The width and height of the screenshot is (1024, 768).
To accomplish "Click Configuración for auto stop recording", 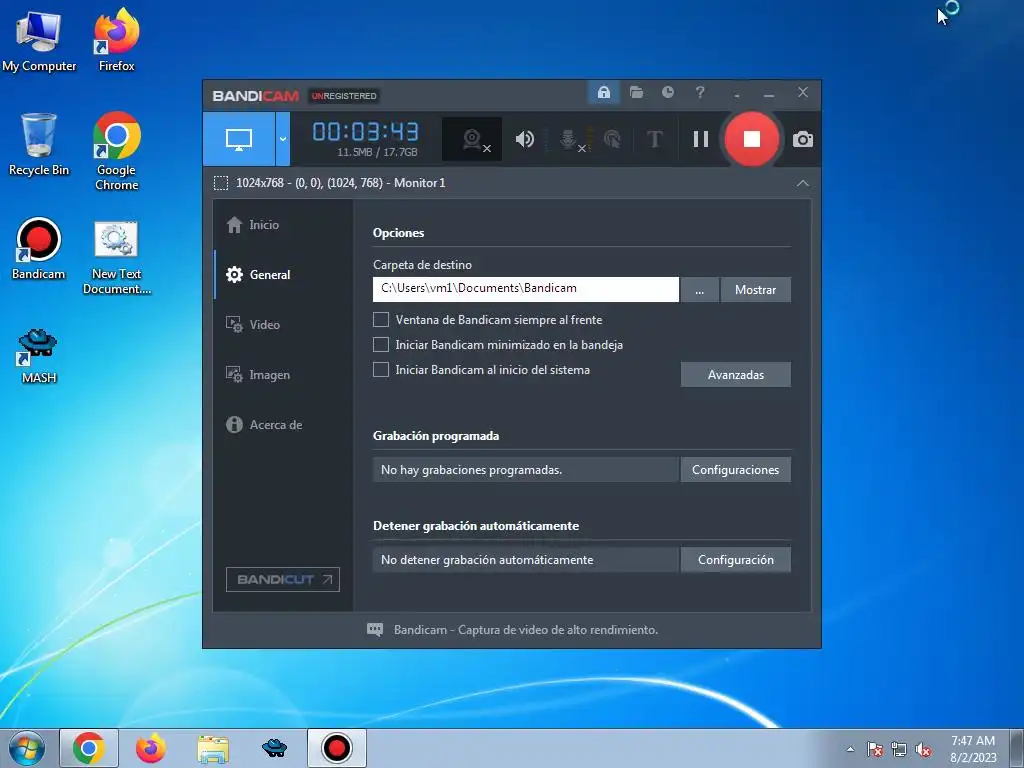I will (x=735, y=560).
